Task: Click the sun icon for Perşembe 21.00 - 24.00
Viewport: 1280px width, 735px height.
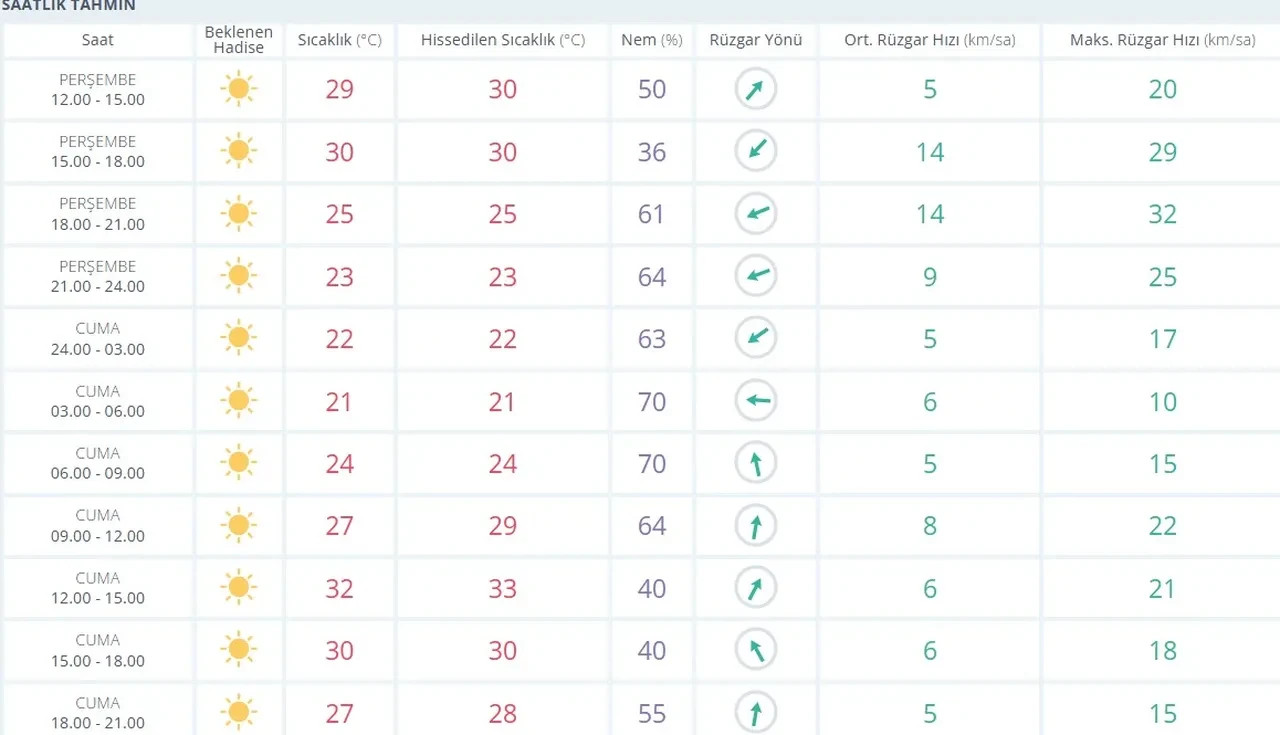Action: (x=238, y=276)
